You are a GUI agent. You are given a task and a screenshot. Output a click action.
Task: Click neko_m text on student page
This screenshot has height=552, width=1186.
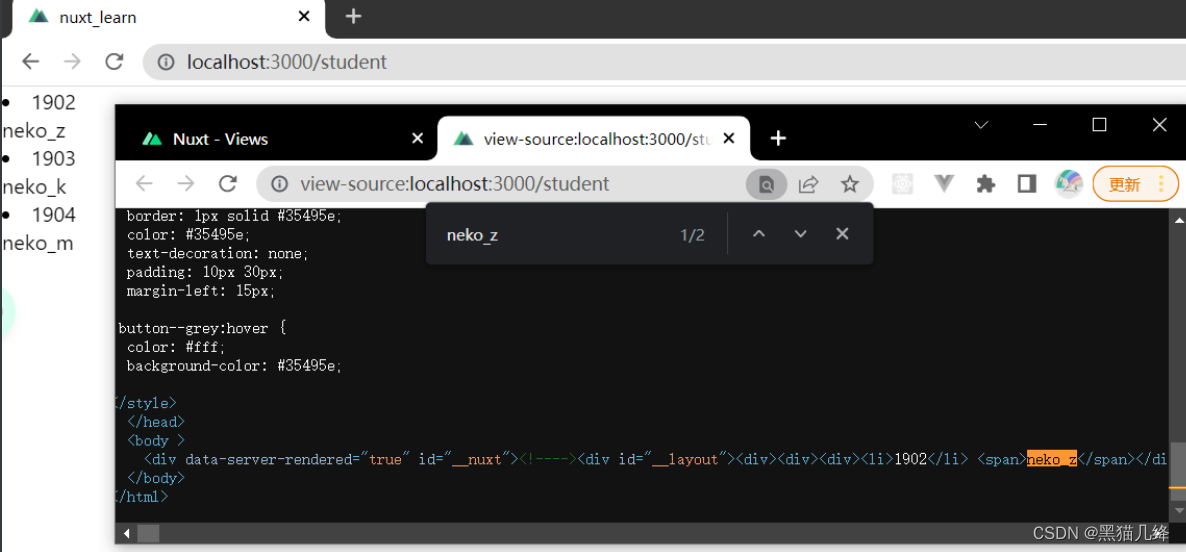pyautogui.click(x=38, y=244)
